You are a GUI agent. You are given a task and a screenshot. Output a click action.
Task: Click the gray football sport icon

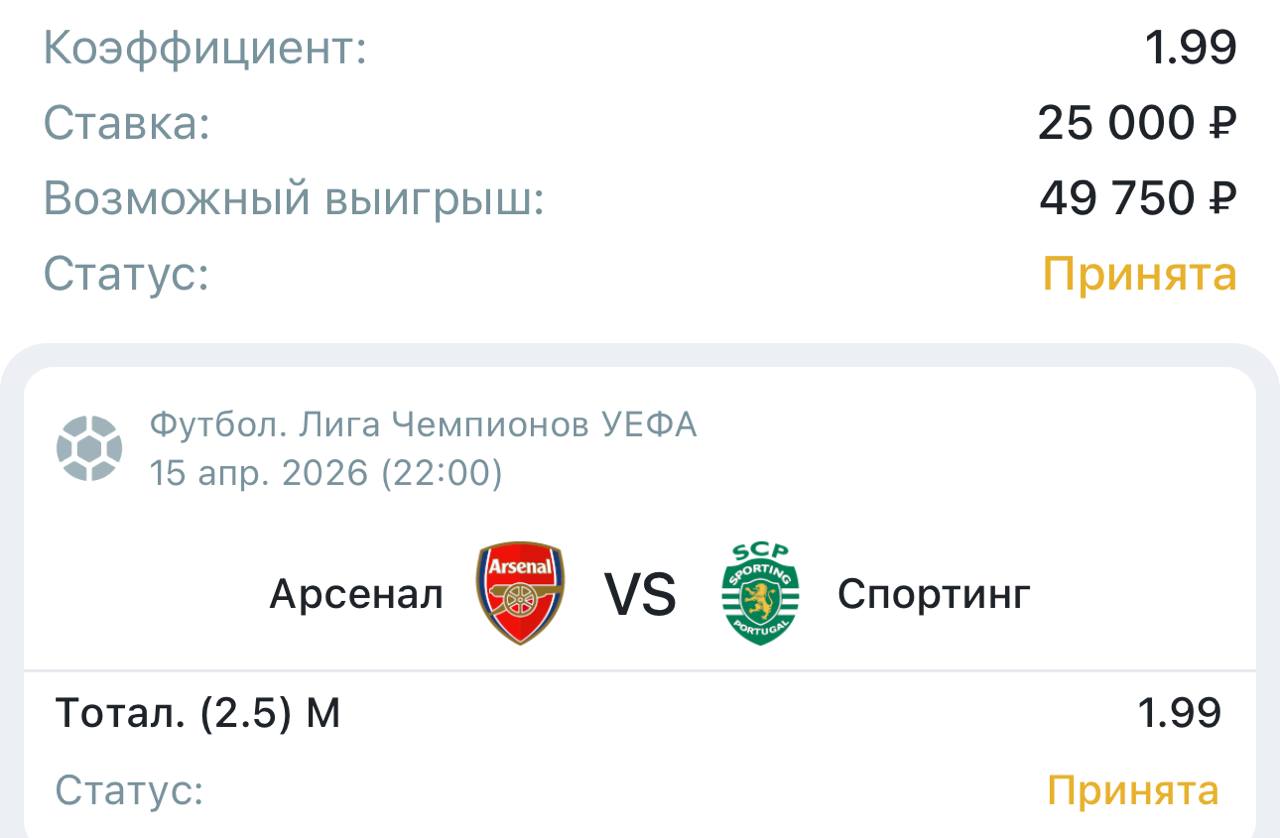tap(89, 449)
